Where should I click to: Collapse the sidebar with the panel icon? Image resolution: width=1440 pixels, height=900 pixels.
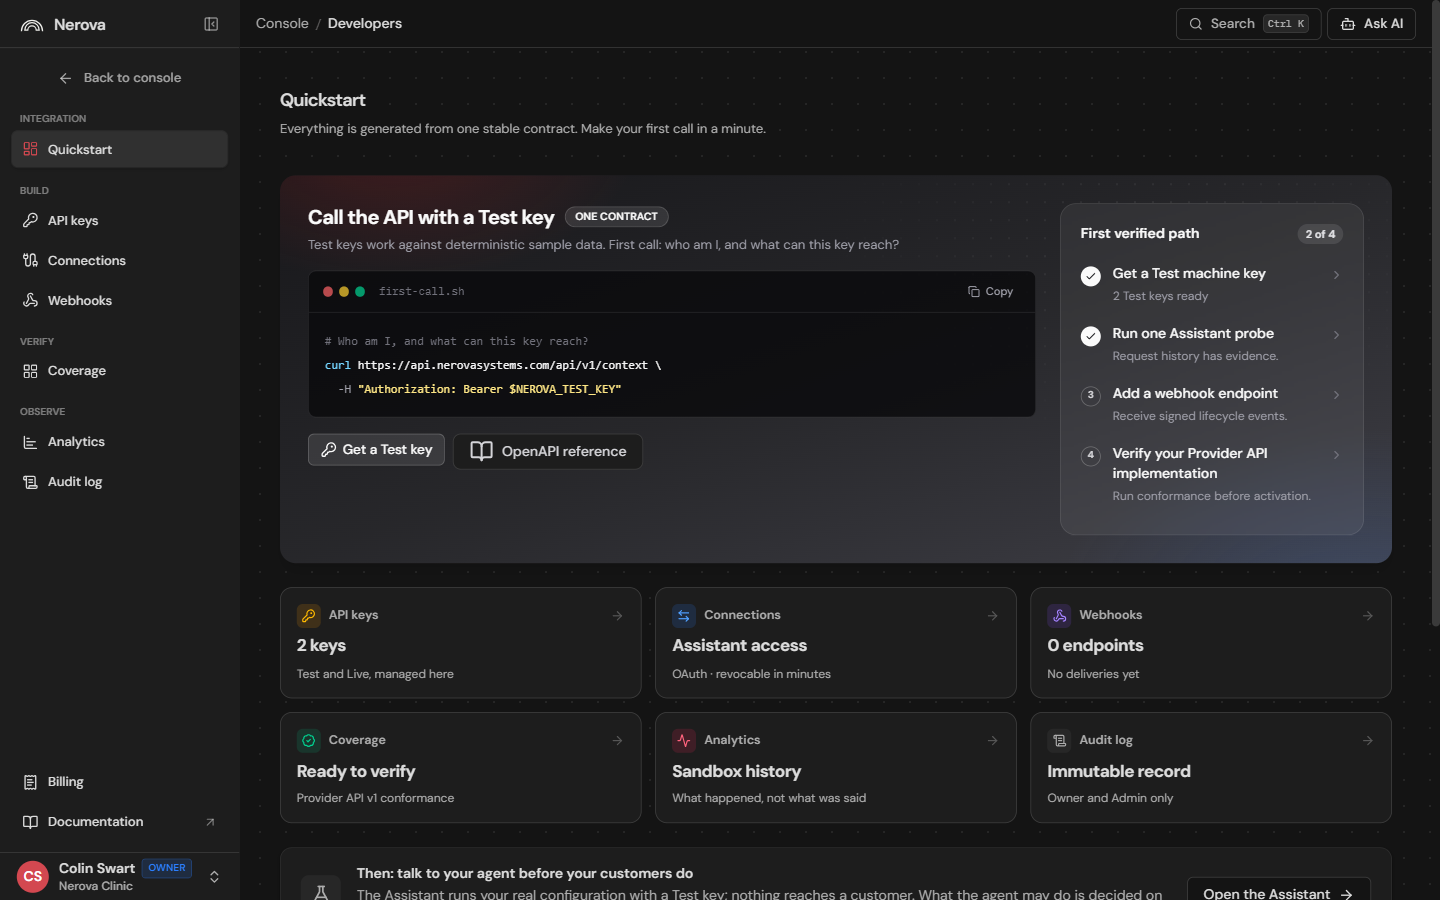tap(211, 24)
